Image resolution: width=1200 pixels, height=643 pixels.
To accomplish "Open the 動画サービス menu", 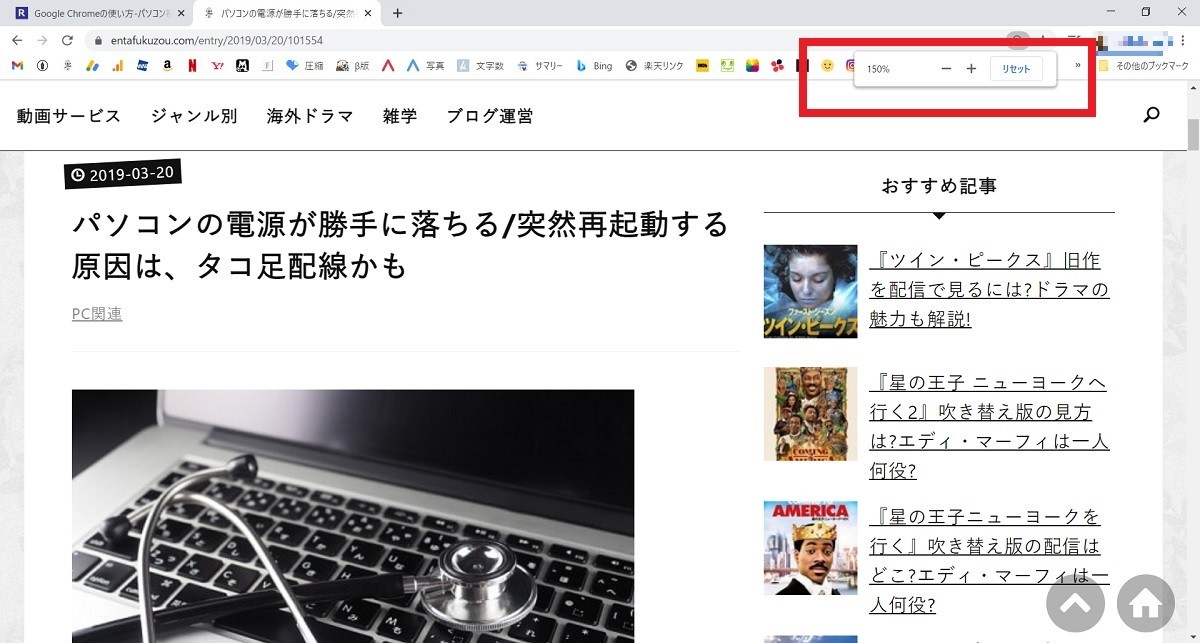I will point(69,116).
